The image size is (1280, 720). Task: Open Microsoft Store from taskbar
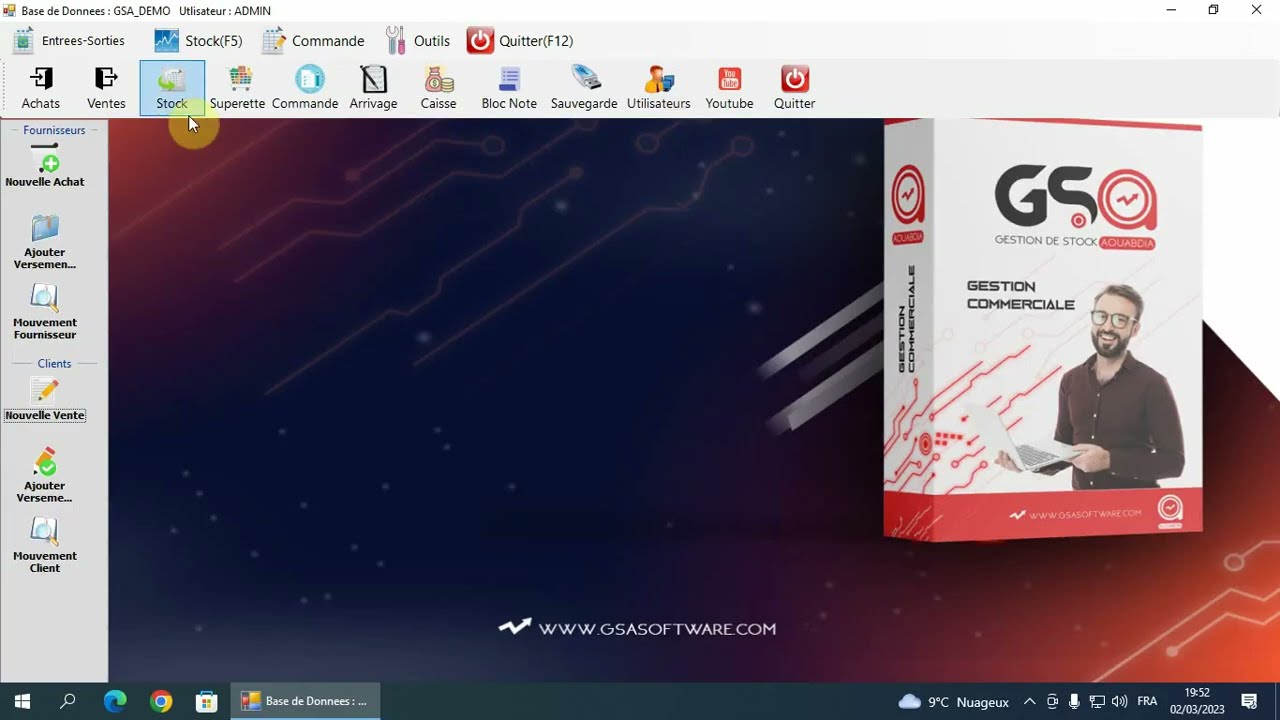pos(207,701)
